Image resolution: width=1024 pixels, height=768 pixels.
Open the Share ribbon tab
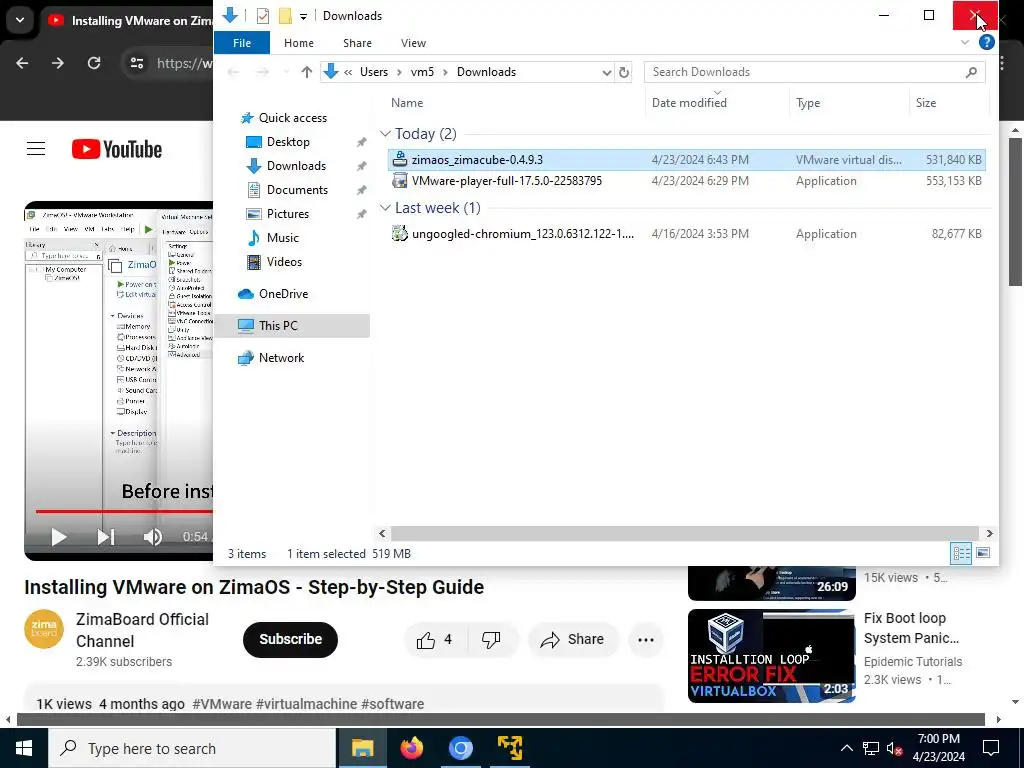[357, 43]
